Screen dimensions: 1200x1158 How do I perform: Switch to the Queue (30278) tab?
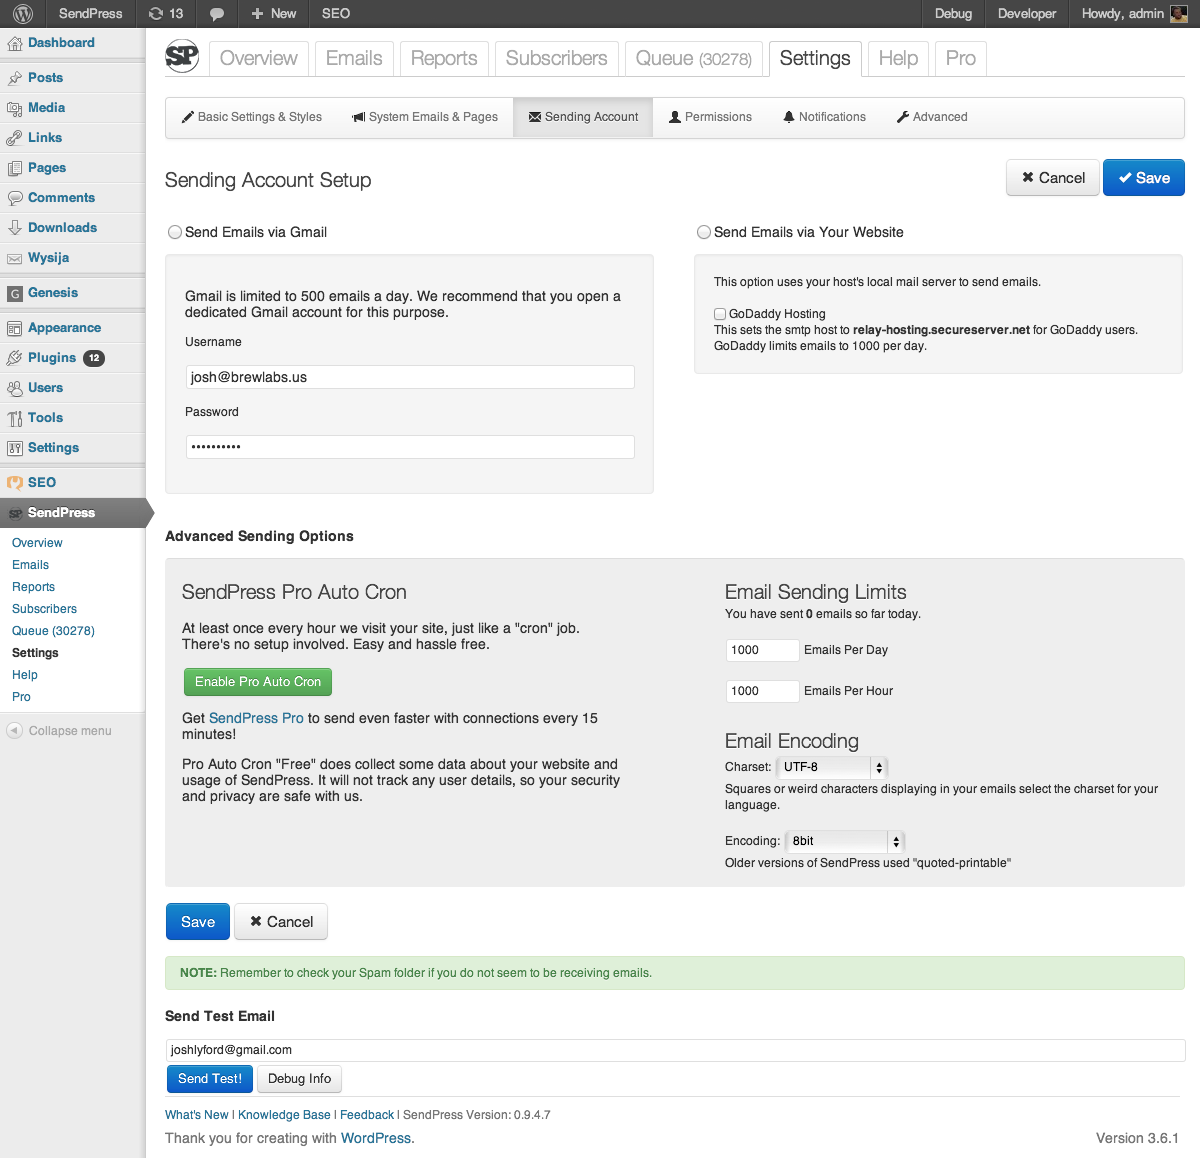click(x=694, y=58)
